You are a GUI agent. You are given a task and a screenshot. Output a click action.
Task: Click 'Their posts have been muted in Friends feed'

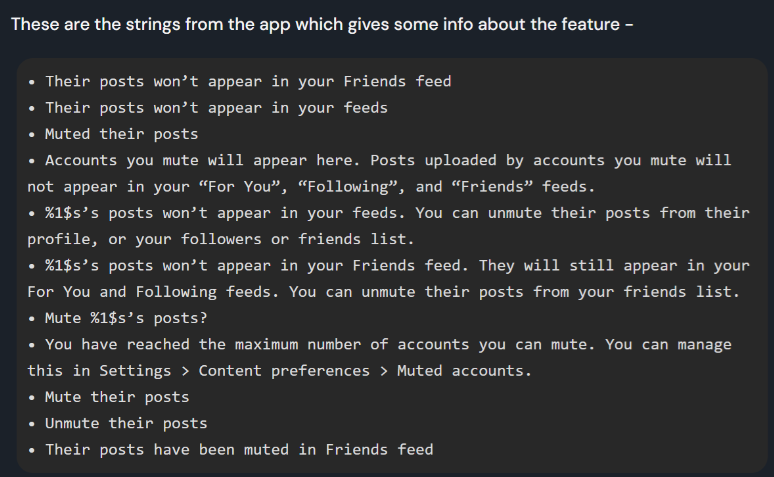(239, 449)
